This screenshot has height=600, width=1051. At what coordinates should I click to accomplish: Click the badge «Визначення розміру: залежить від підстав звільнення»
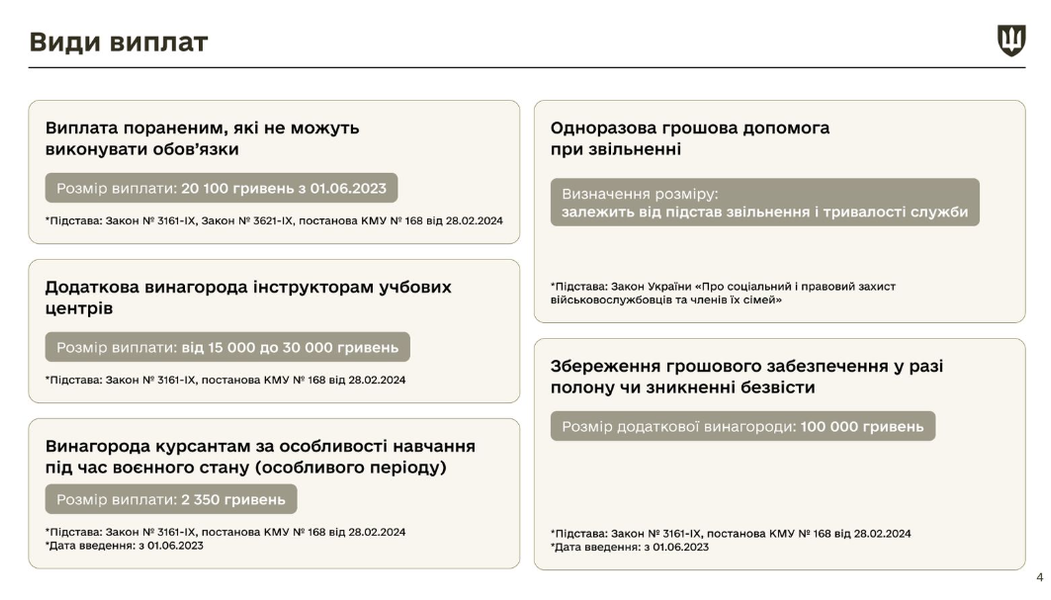765,201
